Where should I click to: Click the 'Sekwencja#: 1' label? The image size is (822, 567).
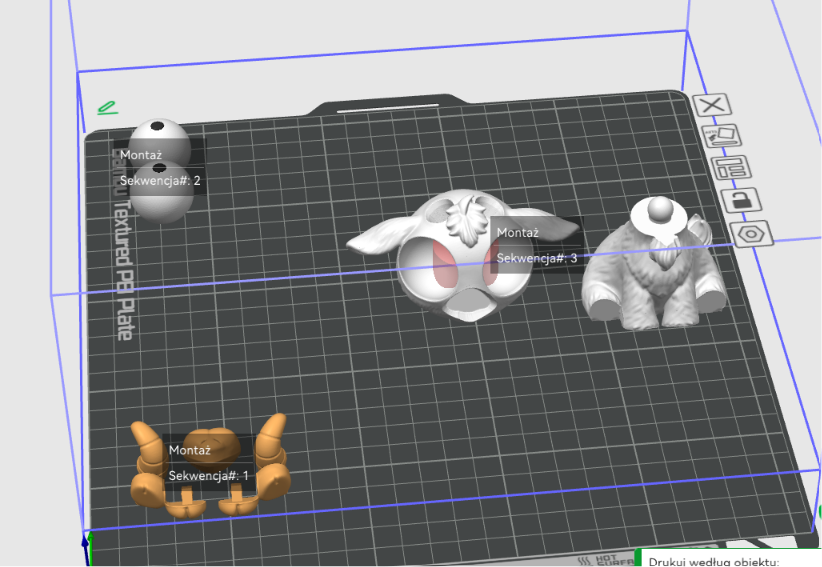coord(208,476)
